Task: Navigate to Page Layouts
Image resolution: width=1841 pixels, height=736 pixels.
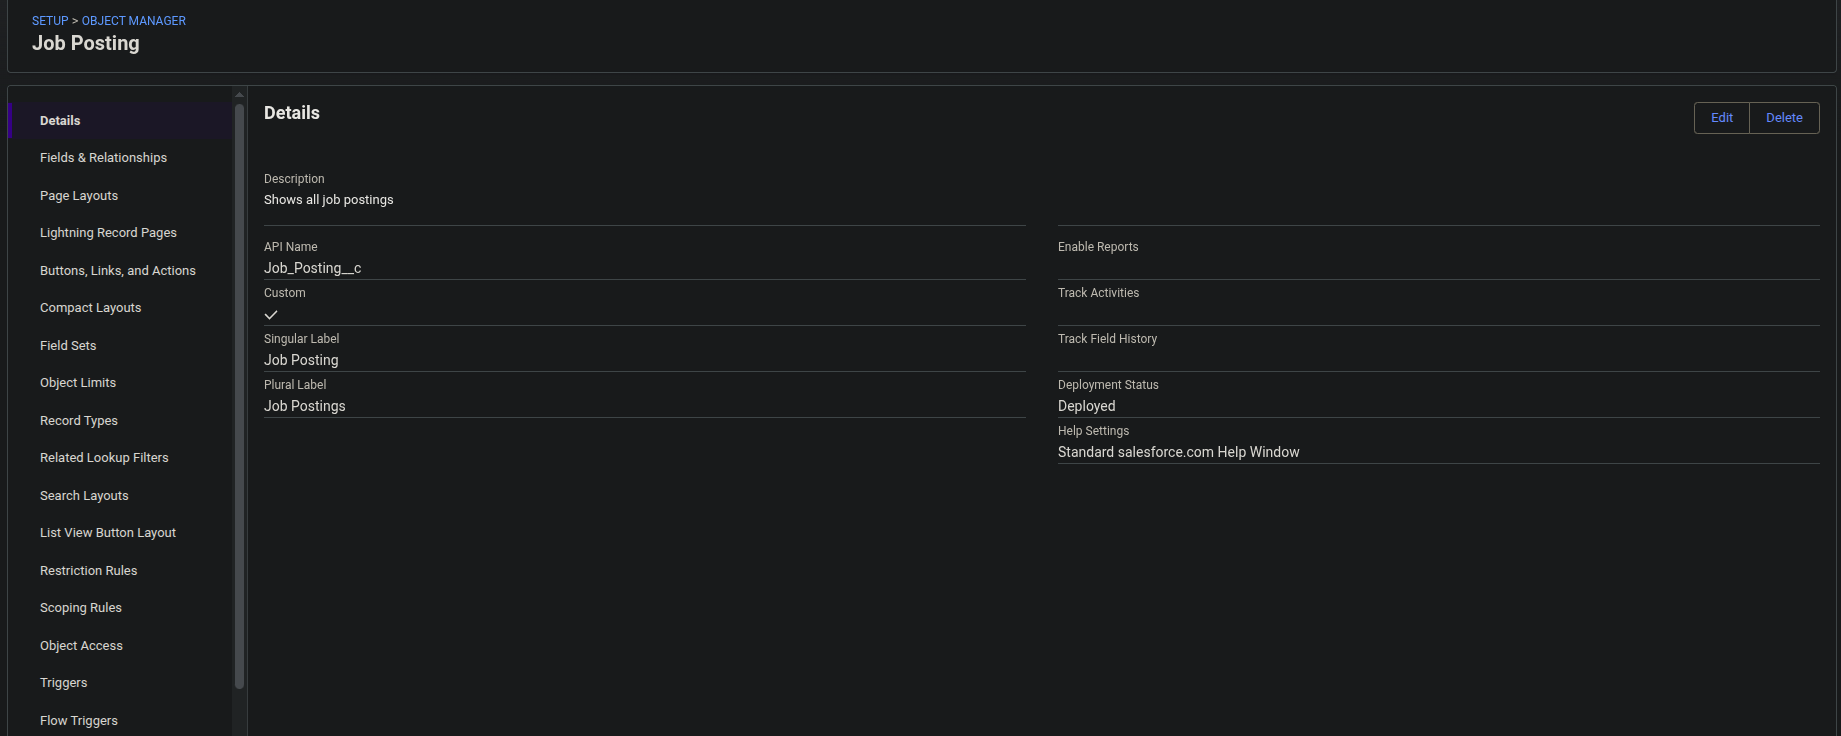Action: tap(79, 196)
